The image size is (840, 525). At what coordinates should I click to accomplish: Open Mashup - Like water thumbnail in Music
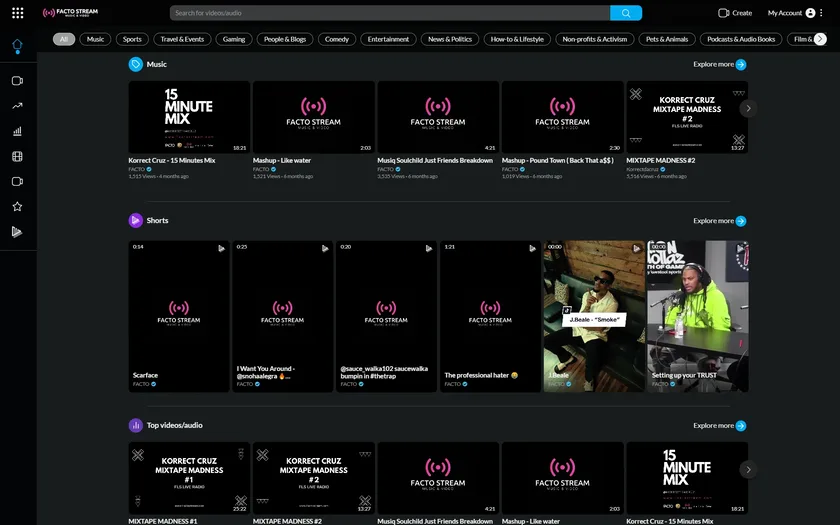(313, 117)
